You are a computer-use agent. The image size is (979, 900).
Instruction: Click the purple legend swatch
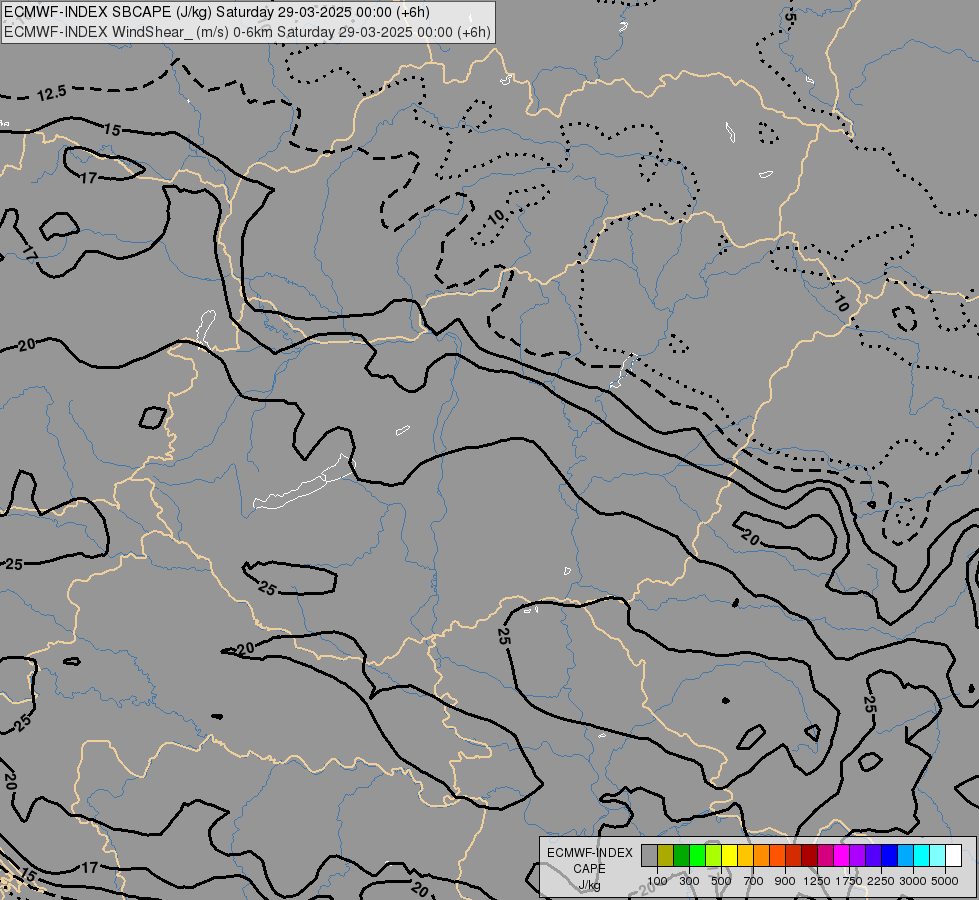[x=857, y=856]
